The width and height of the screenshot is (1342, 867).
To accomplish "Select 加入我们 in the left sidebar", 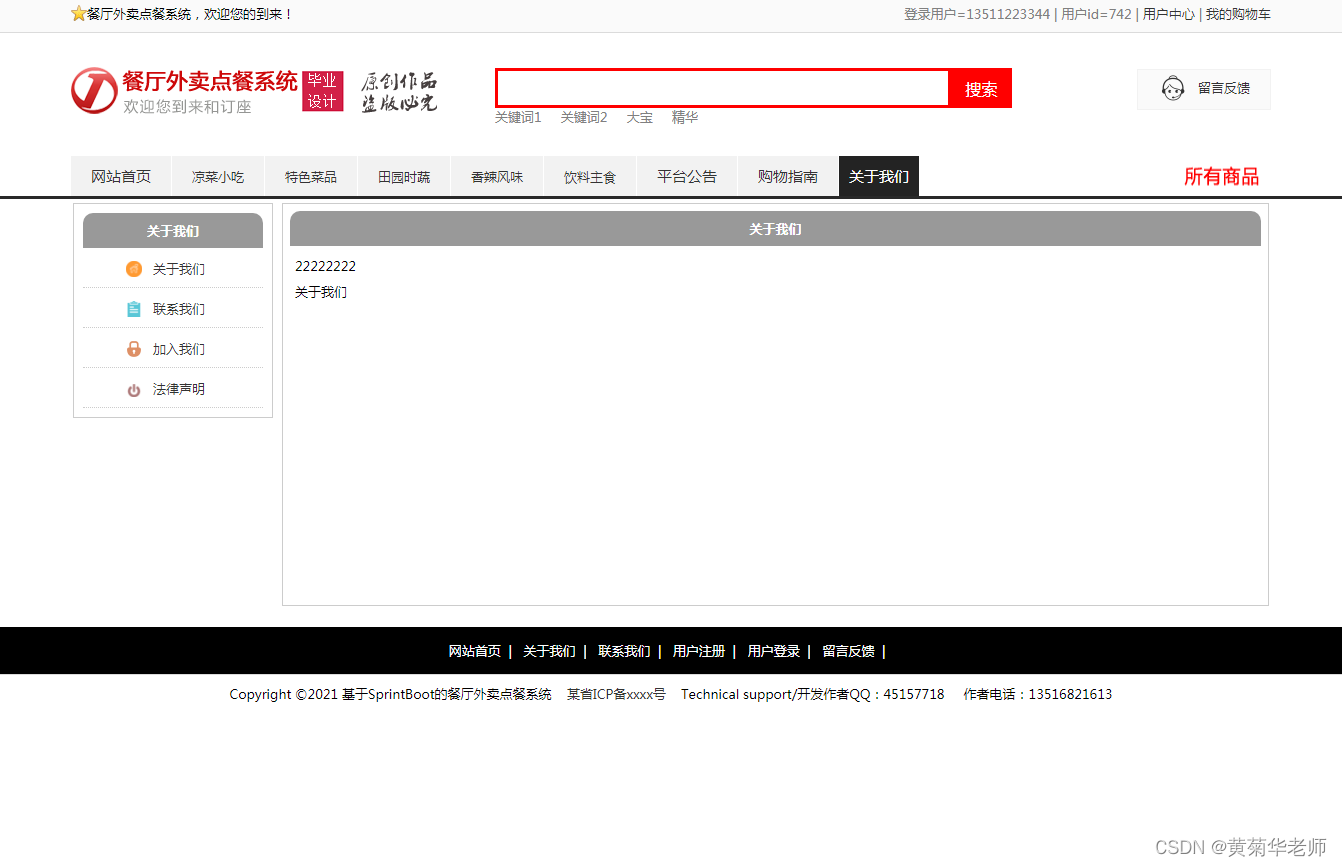I will [179, 349].
